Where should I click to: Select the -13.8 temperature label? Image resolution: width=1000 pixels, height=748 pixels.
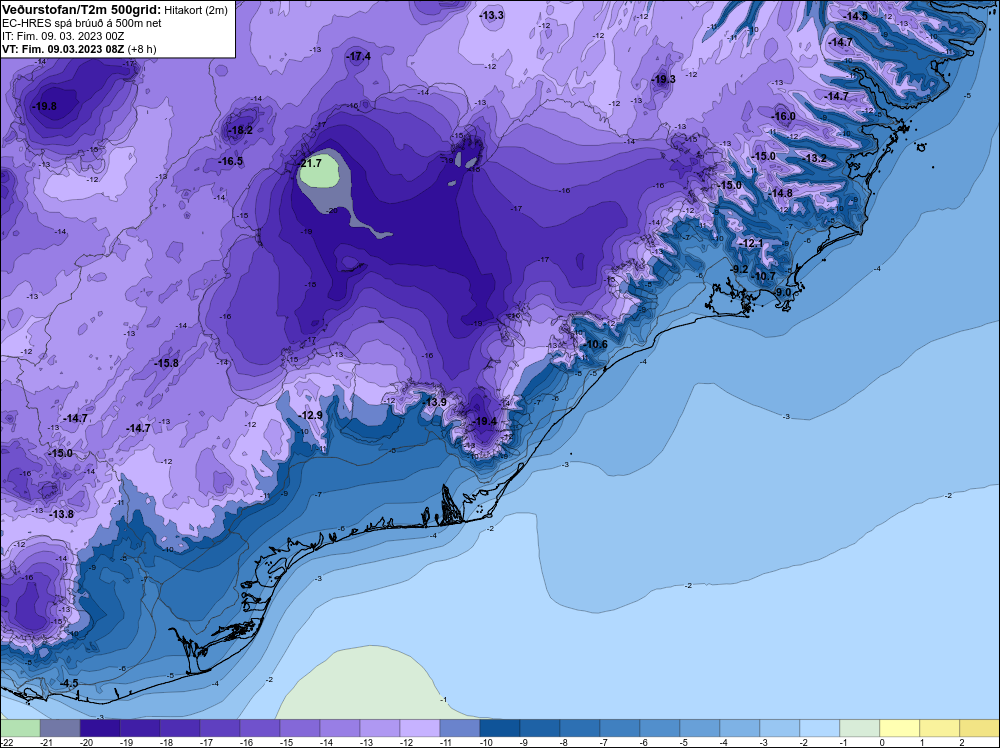click(62, 514)
